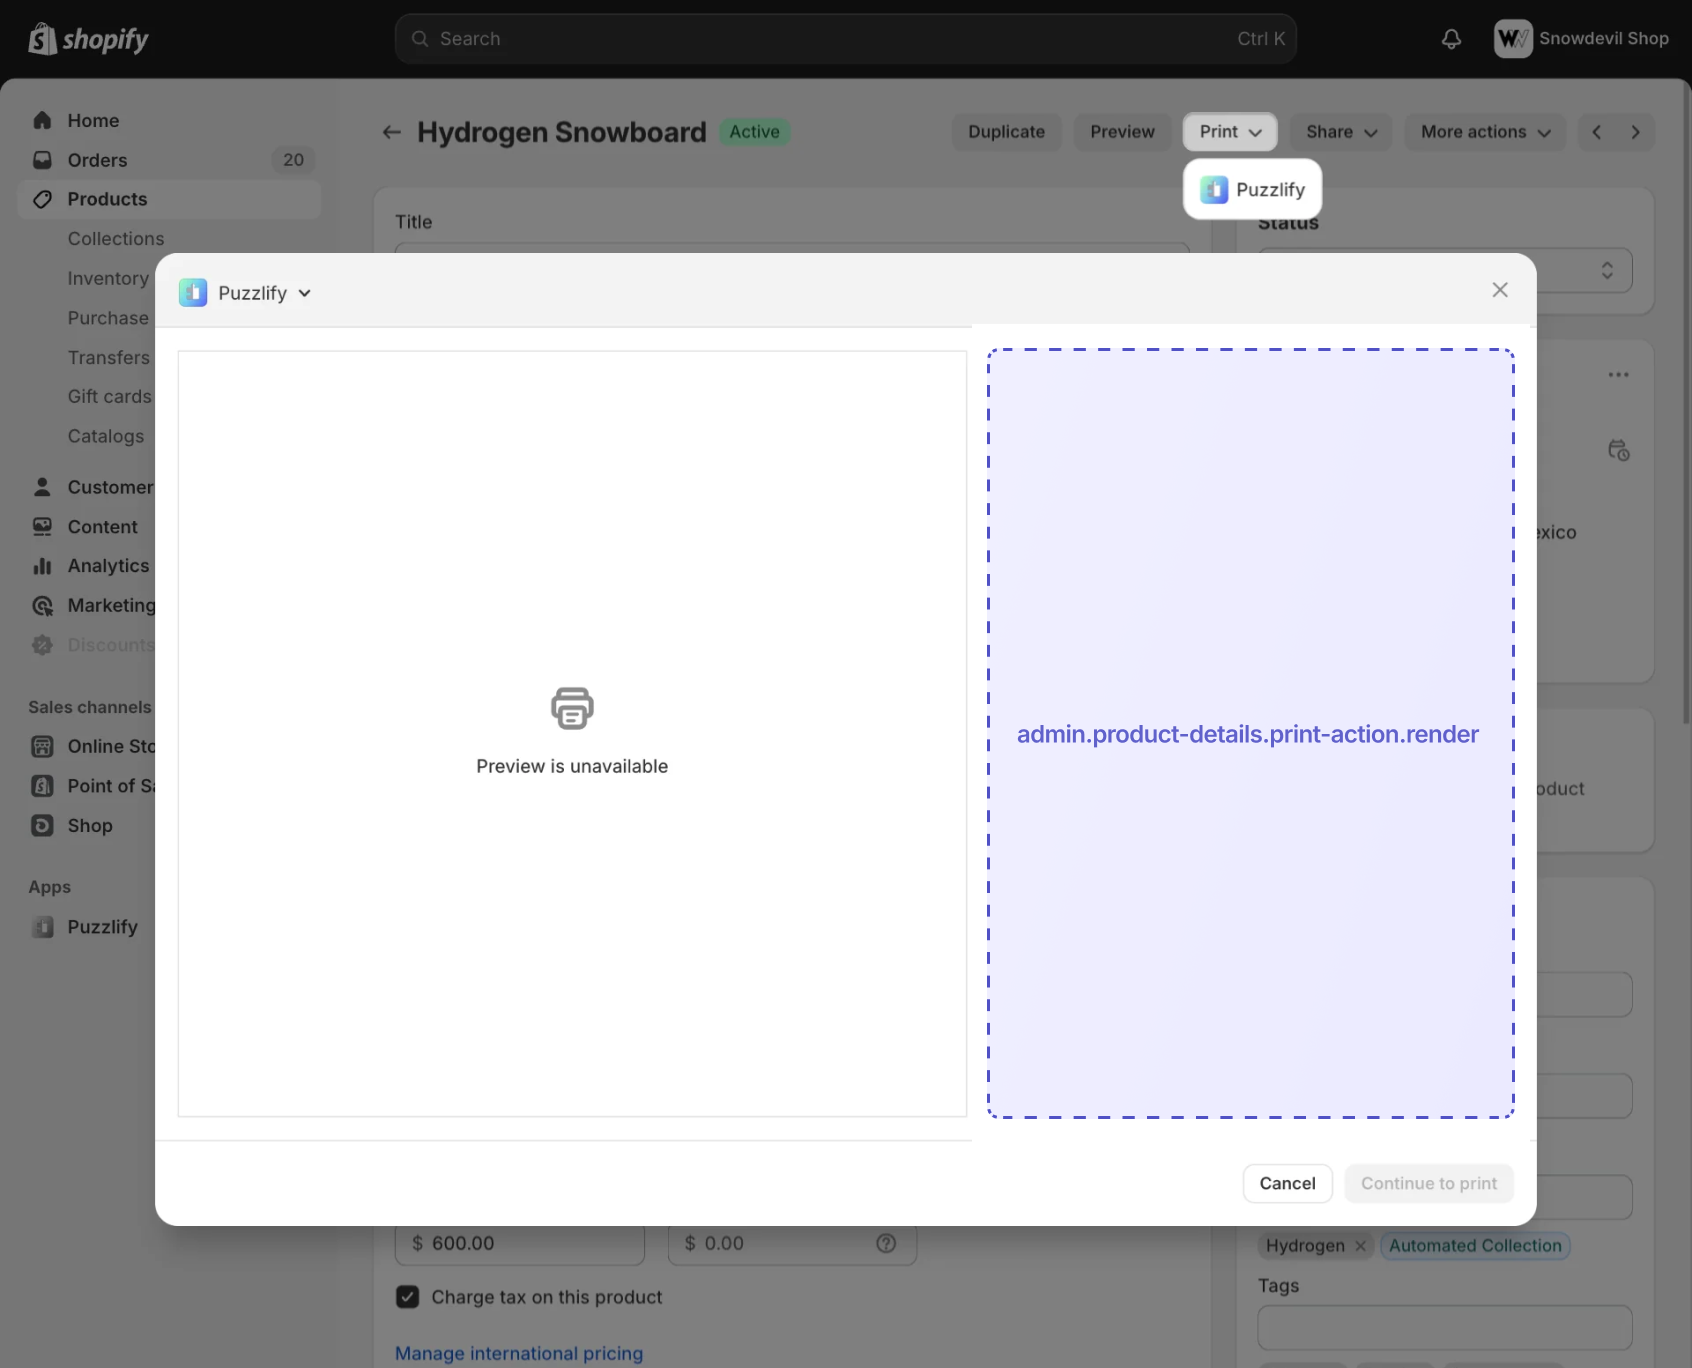Toggle Charge tax on this product
The width and height of the screenshot is (1692, 1368).
pyautogui.click(x=408, y=1297)
